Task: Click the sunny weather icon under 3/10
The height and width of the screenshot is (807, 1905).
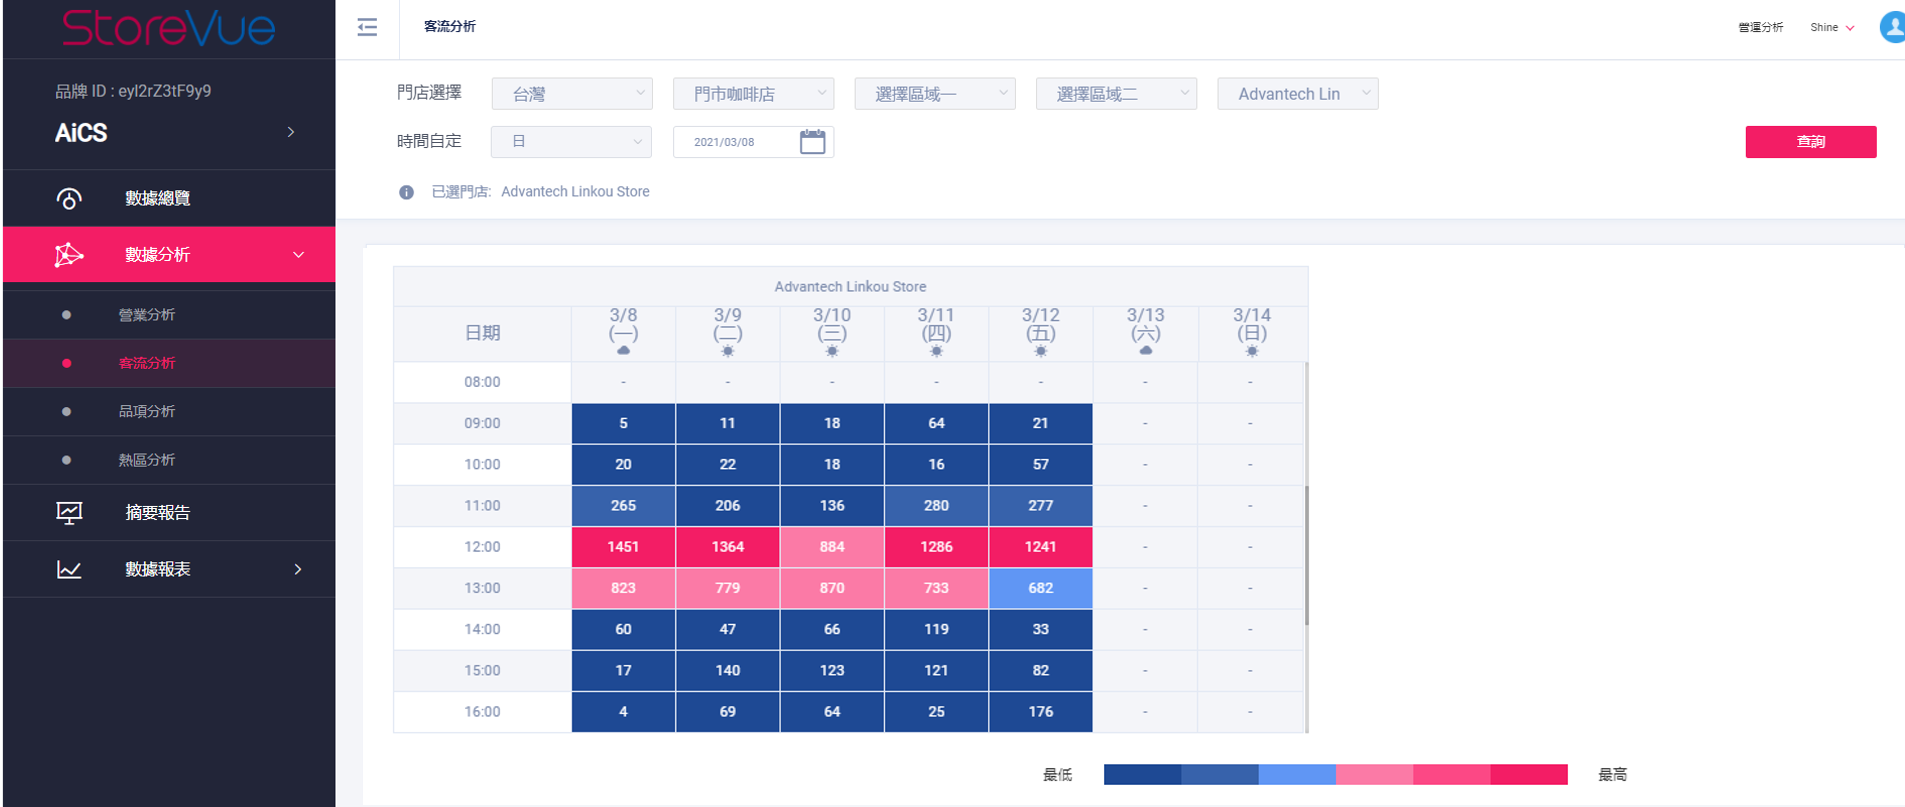Action: click(832, 351)
